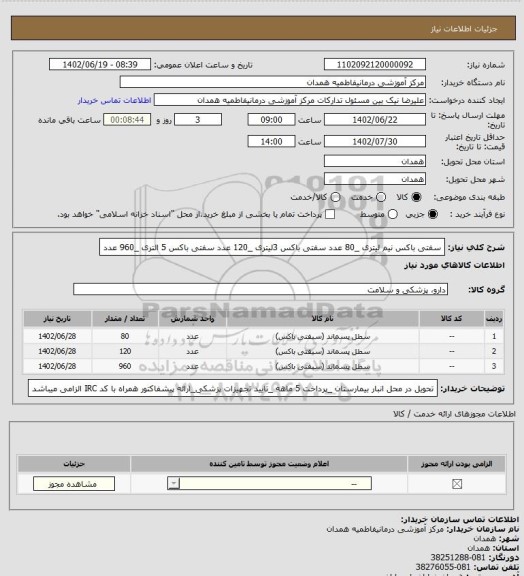The height and width of the screenshot is (576, 524).
Task: Click the price validity date 1402/07/30
Action: tap(375, 141)
